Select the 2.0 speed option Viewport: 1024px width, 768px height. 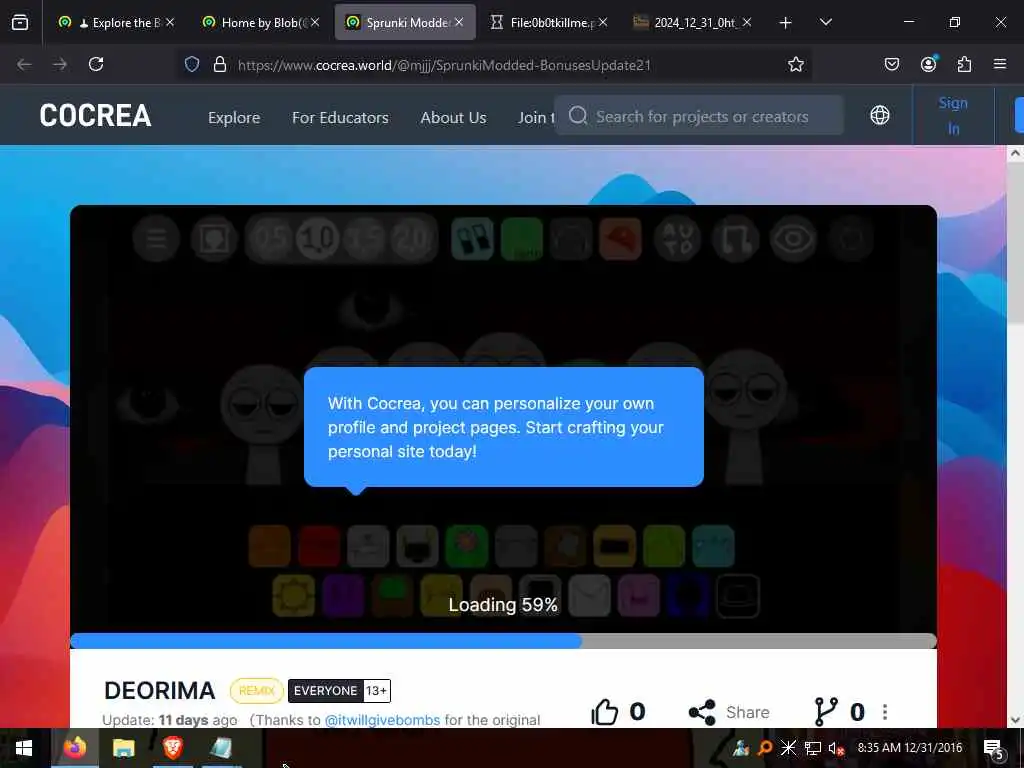tap(413, 238)
